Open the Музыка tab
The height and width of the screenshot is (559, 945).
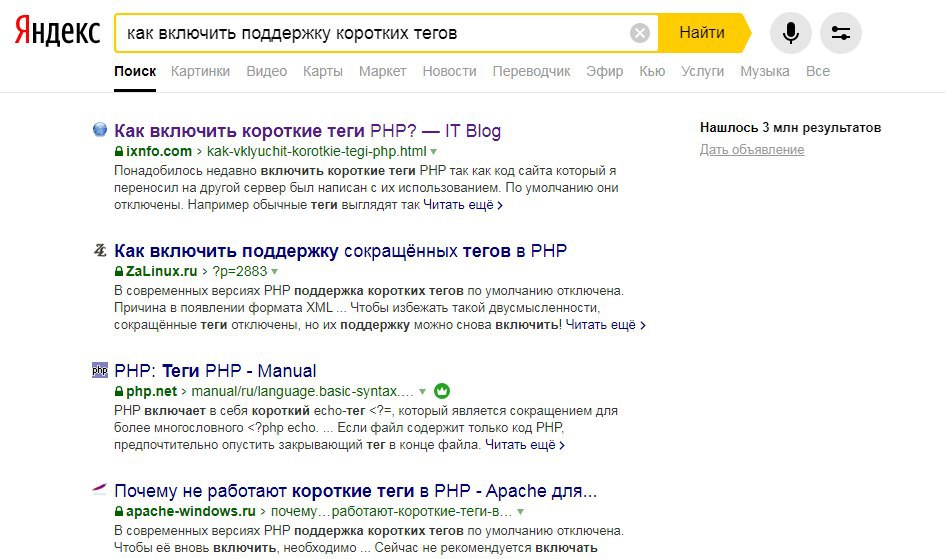(x=765, y=71)
